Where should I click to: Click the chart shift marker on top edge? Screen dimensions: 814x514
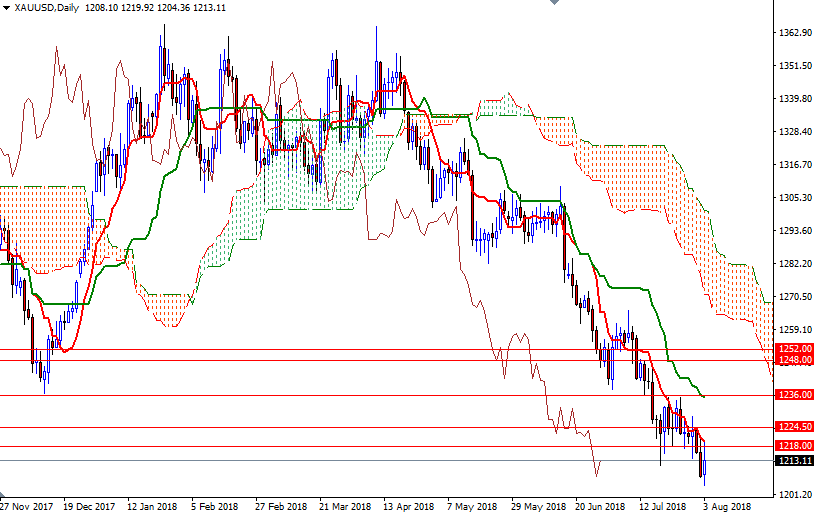554,2
